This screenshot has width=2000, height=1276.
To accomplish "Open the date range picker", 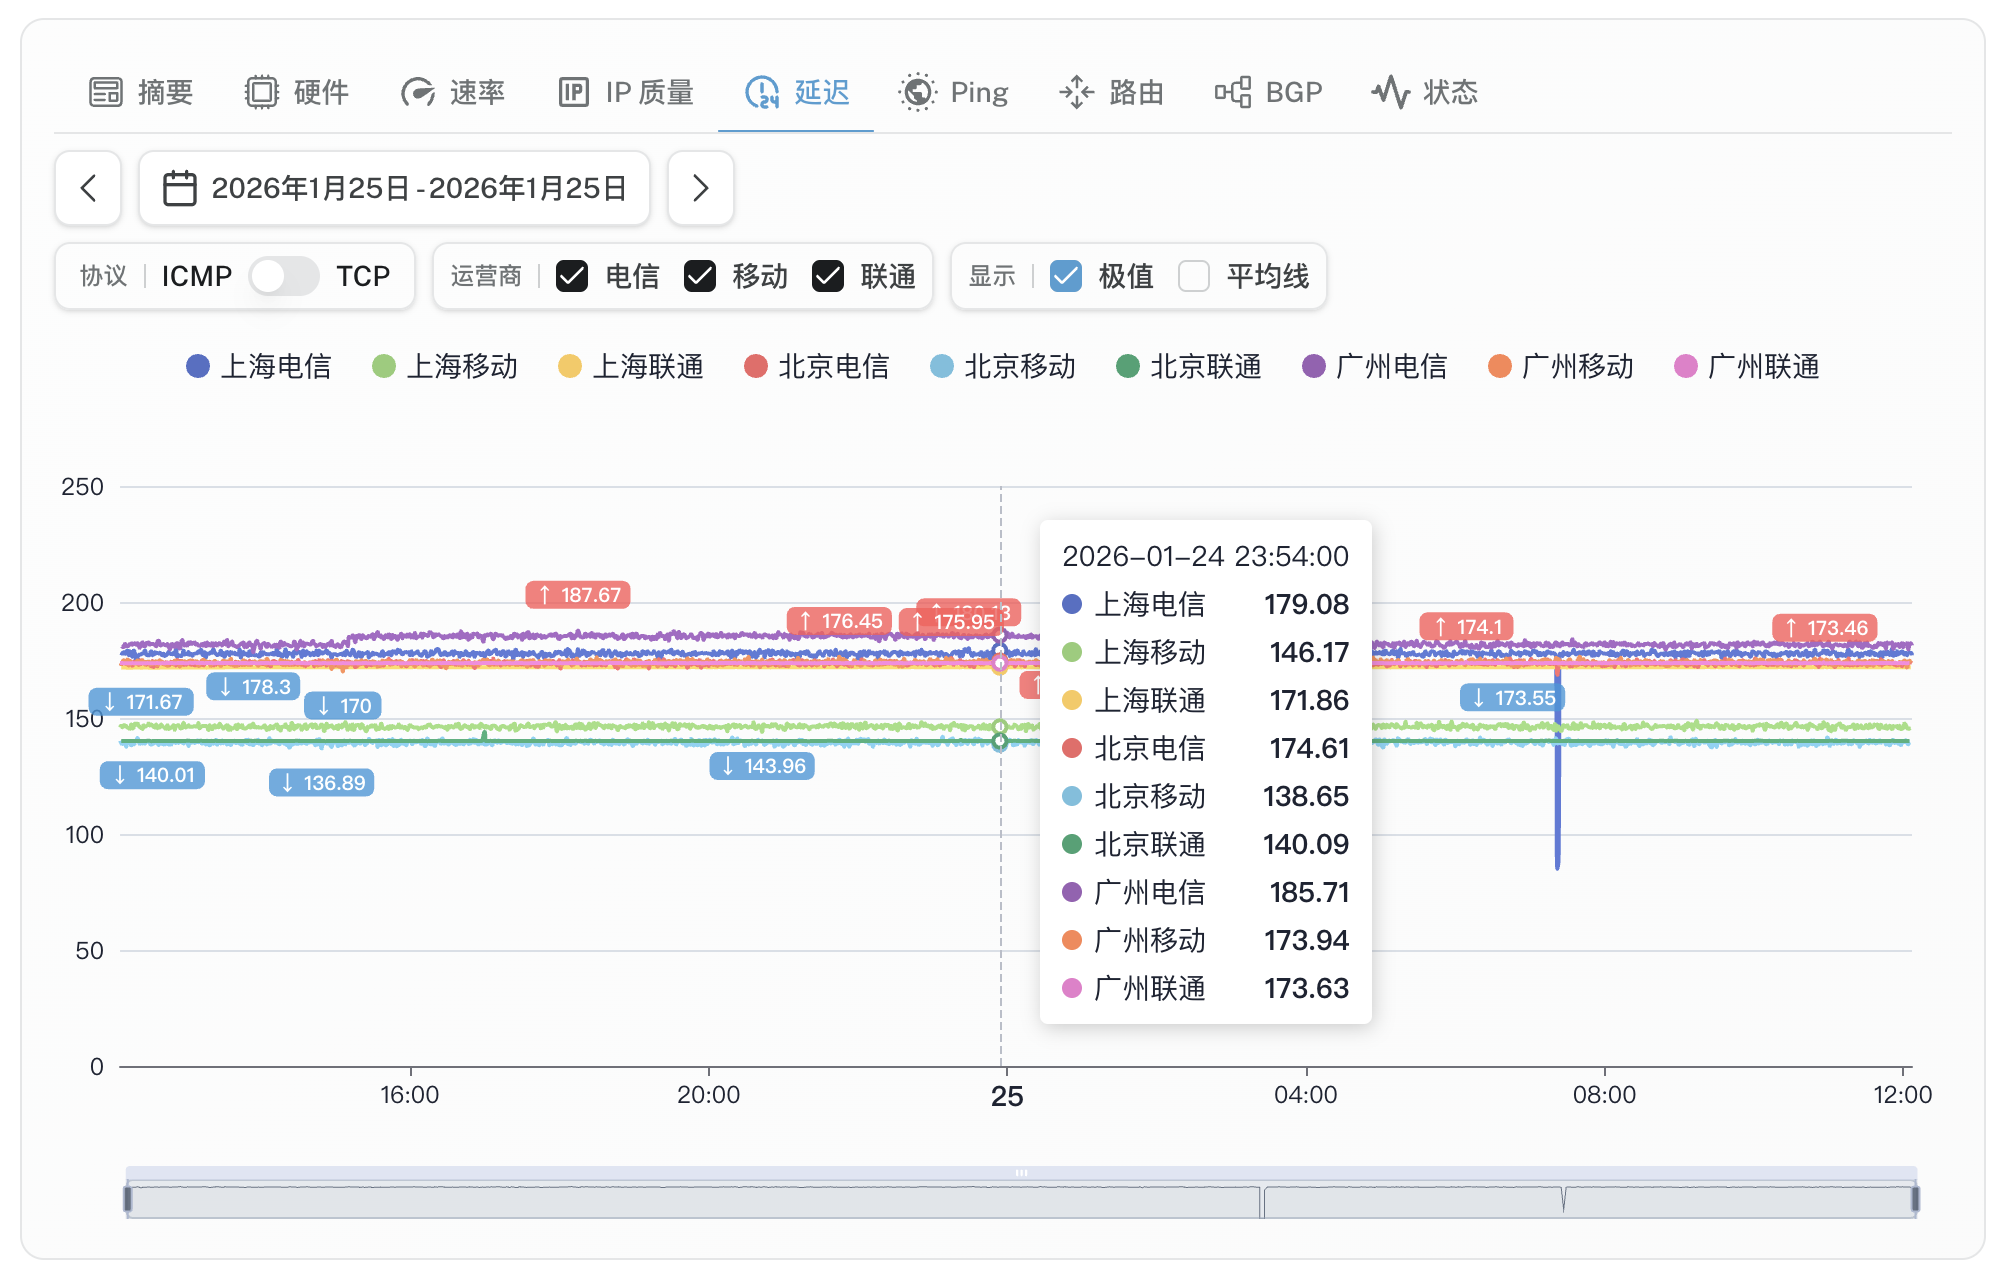I will click(395, 188).
